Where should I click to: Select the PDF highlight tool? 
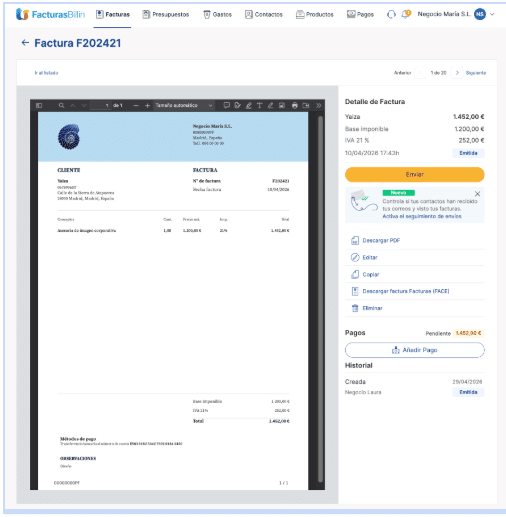pos(249,105)
